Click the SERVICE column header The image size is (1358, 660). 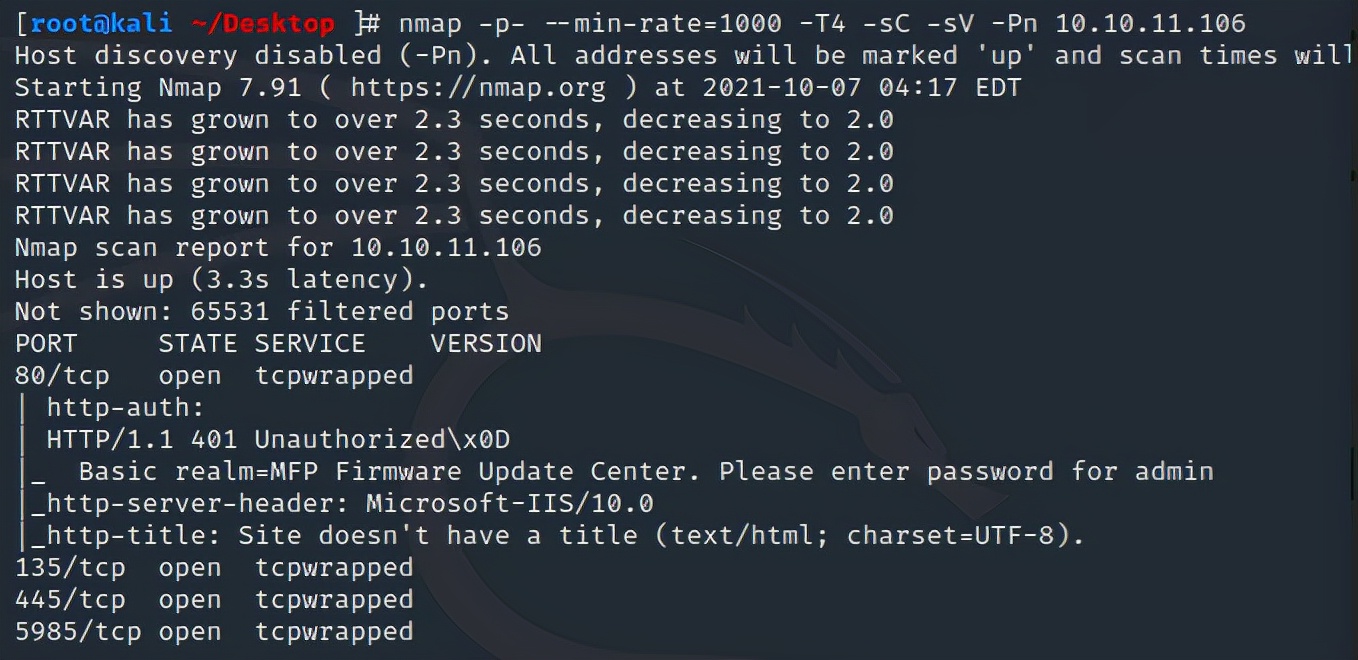[x=310, y=343]
